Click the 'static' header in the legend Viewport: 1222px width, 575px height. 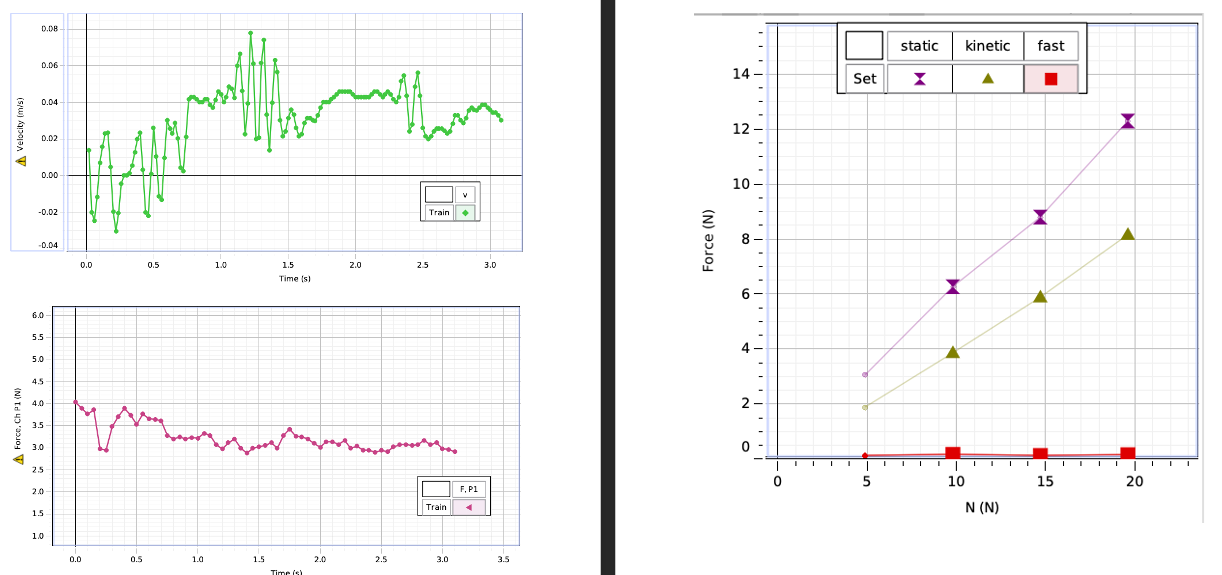tap(919, 46)
